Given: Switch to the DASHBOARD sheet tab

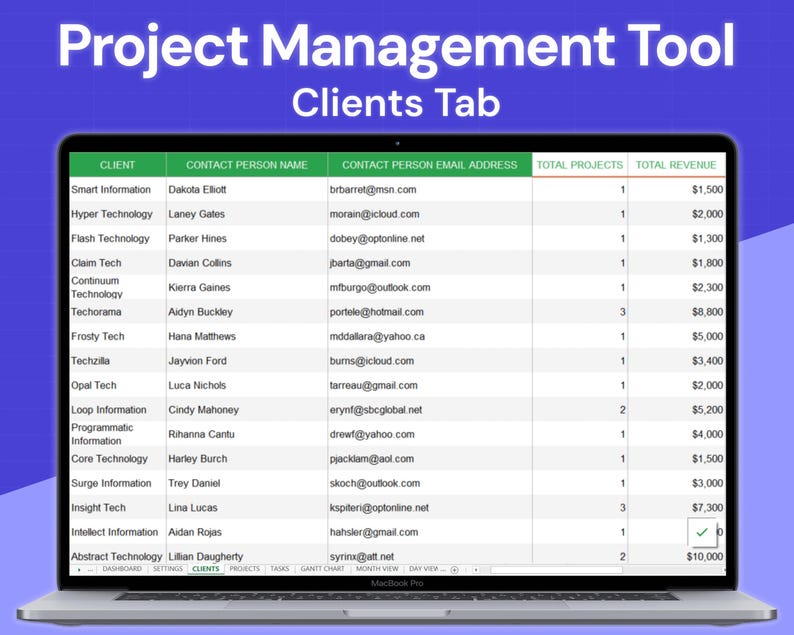Looking at the screenshot, I should (x=122, y=569).
